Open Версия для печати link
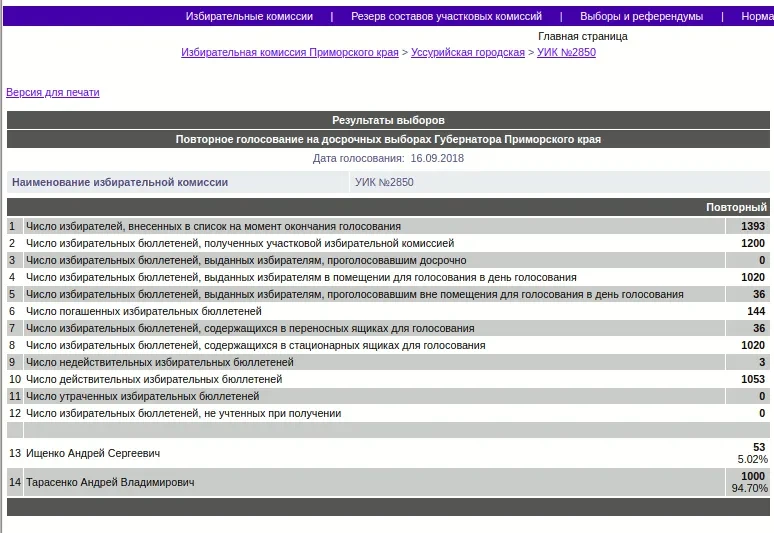Viewport: 774px width, 533px height. click(x=53, y=92)
